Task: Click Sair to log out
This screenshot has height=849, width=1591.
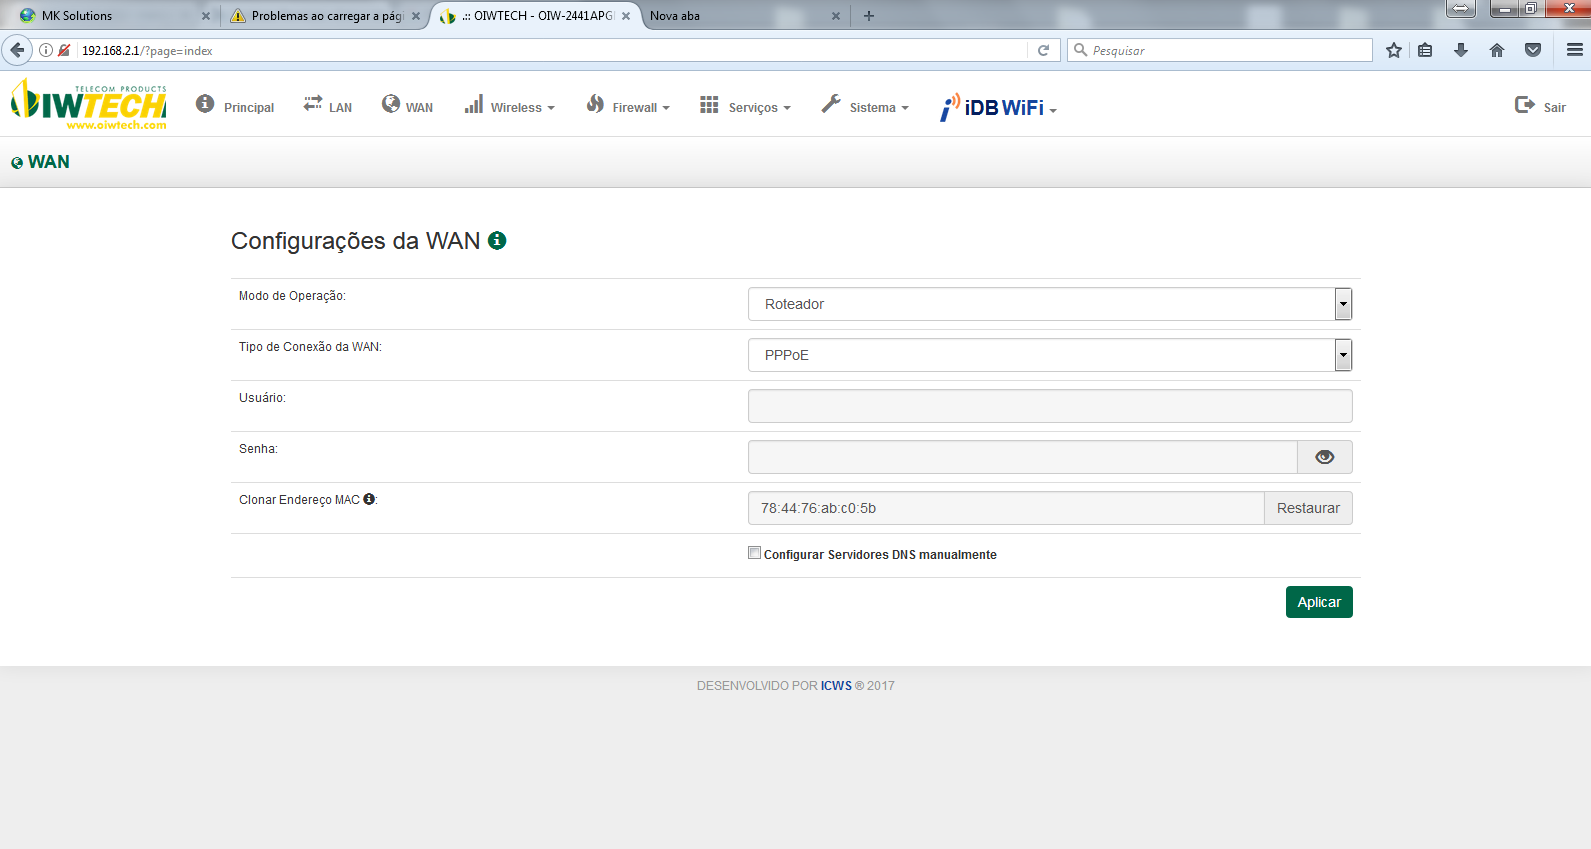Action: click(1555, 108)
